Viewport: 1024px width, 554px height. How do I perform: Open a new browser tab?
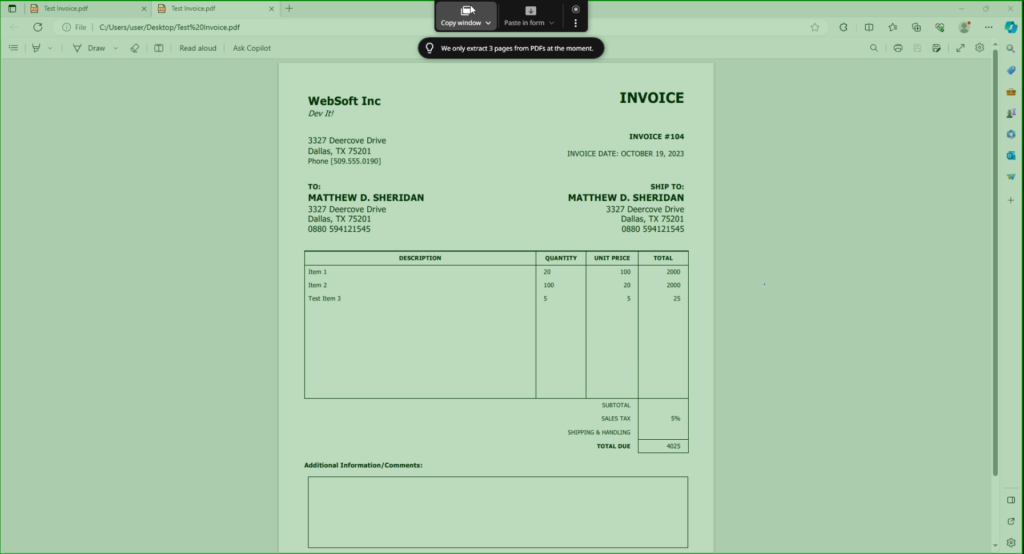tap(289, 8)
